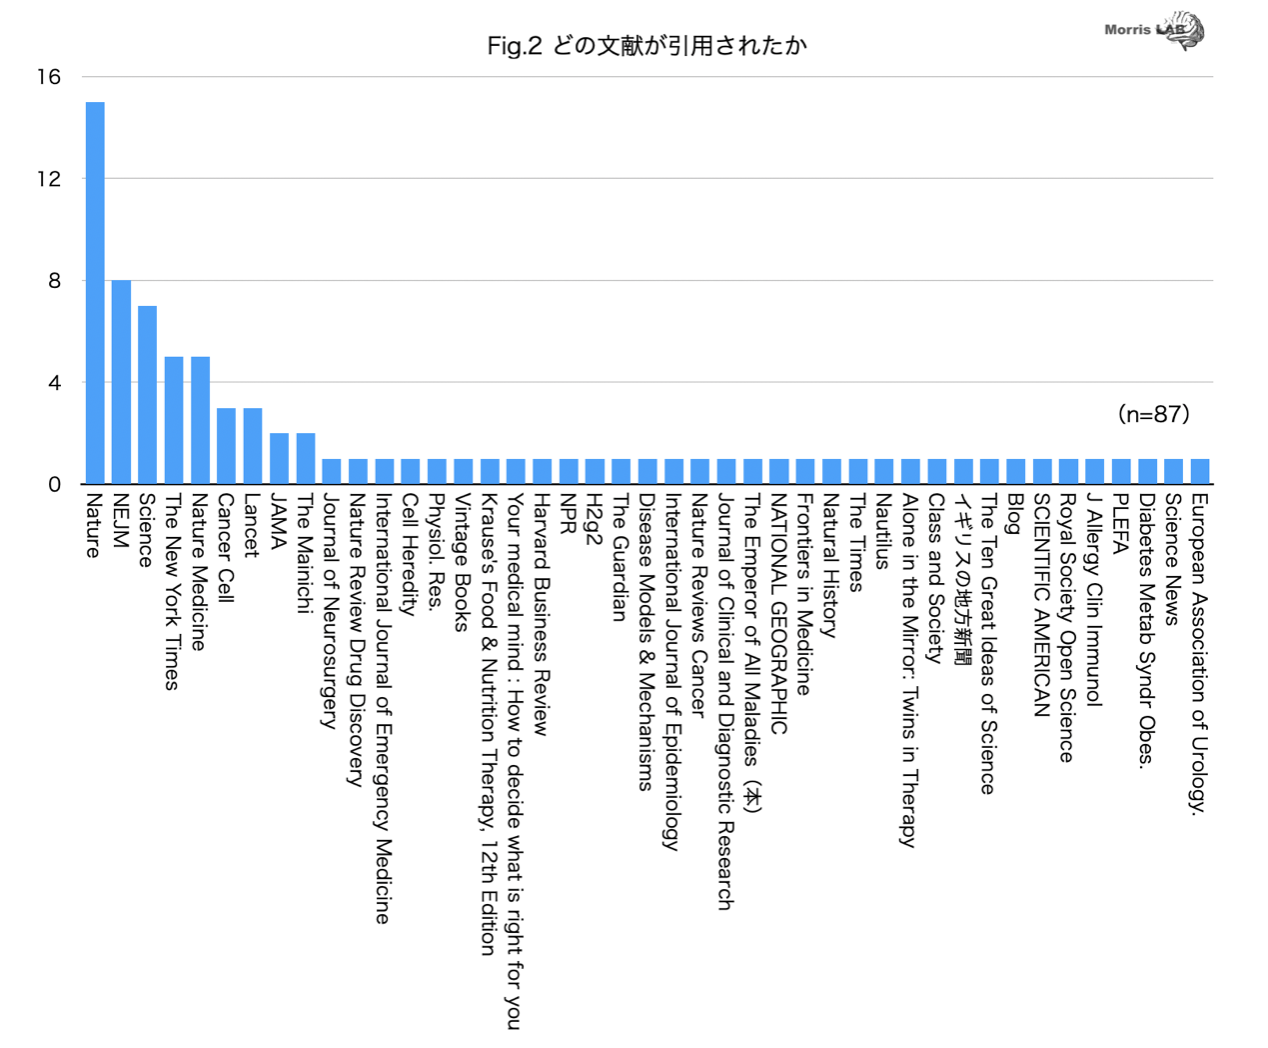Viewport: 1268px width, 1048px height.
Task: Click 'NATIONAL GEOGRAPHIC' axis label
Action: coord(776,613)
